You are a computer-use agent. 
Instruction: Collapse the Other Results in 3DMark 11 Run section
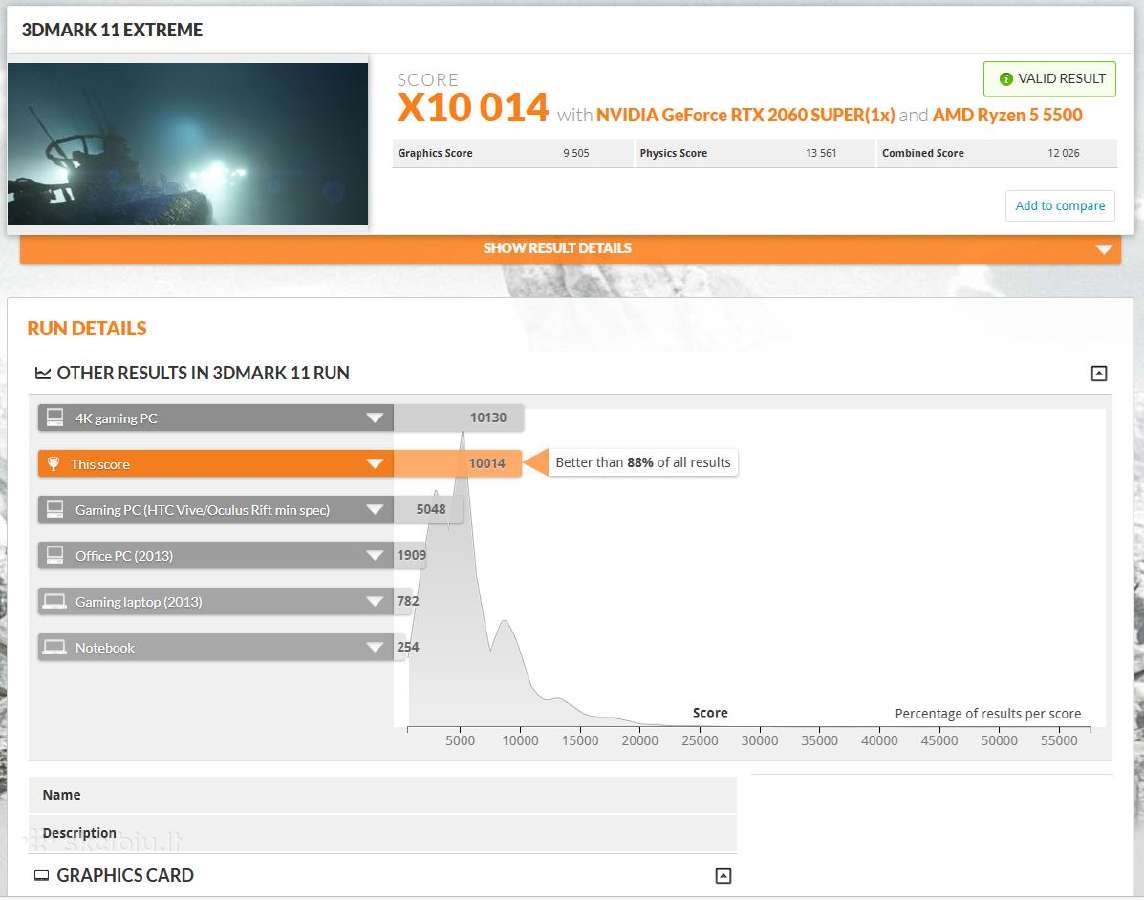pyautogui.click(x=1099, y=373)
